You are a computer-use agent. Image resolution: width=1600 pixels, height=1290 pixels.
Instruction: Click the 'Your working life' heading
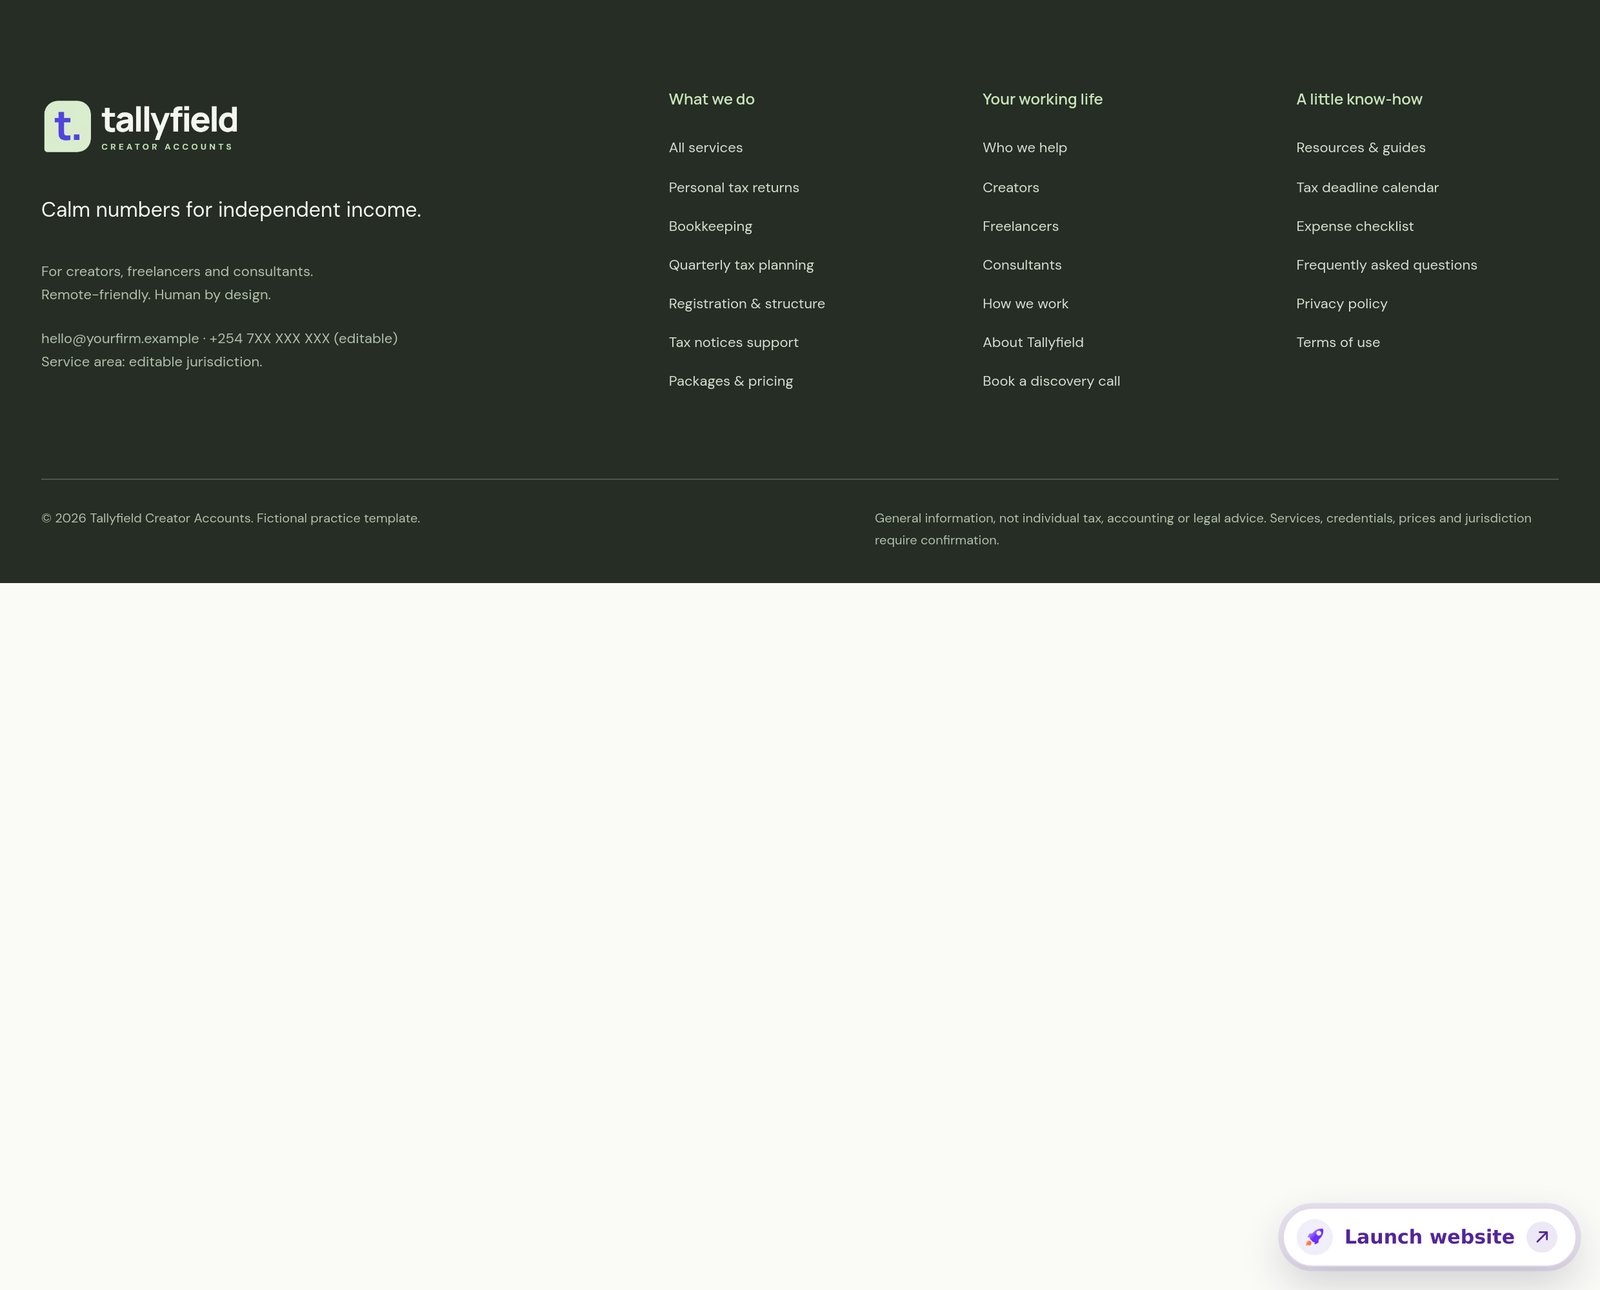(x=1043, y=100)
